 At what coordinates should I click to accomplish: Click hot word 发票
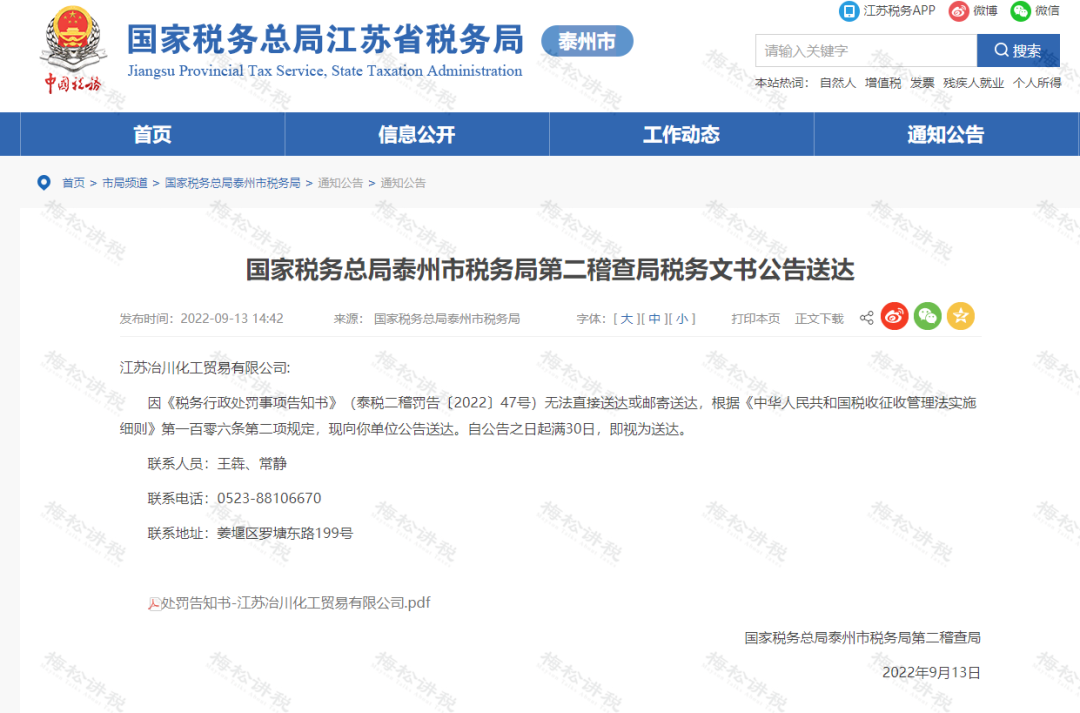922,83
